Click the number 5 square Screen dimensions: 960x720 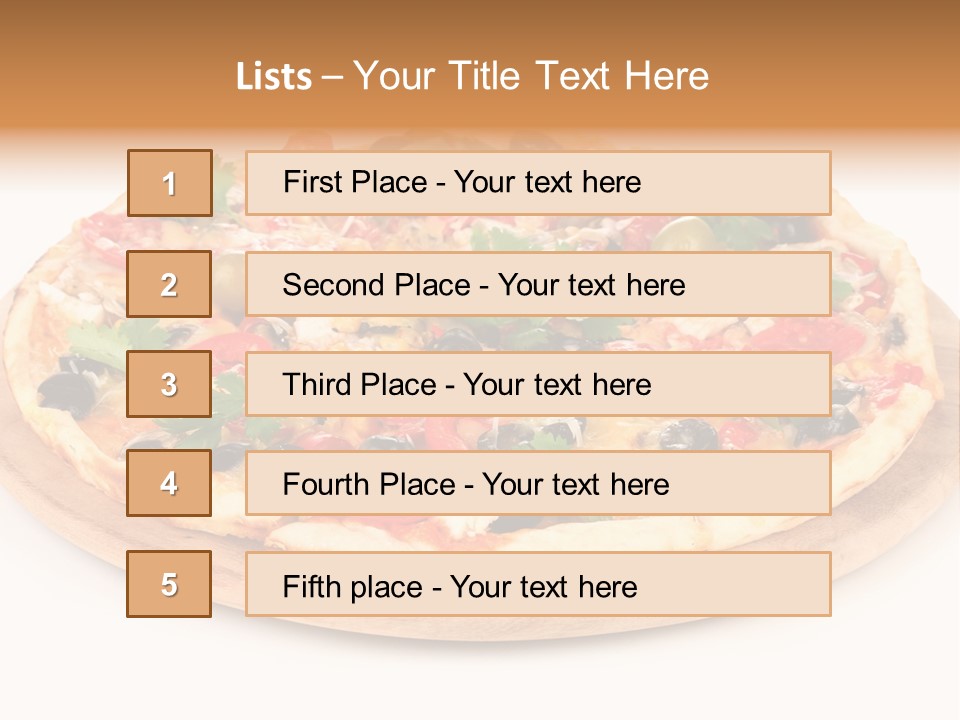pyautogui.click(x=169, y=584)
